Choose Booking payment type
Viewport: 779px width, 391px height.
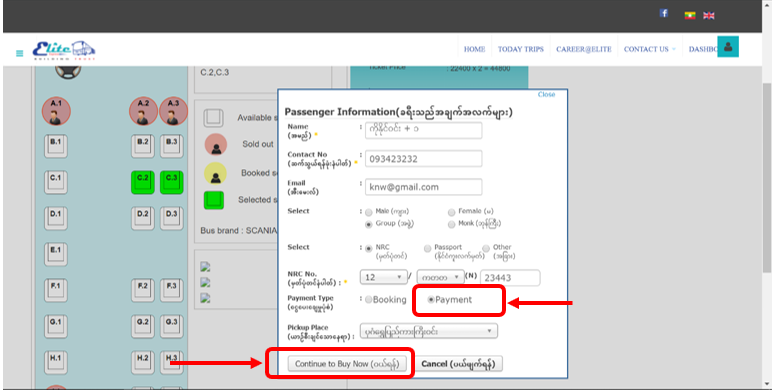(369, 300)
